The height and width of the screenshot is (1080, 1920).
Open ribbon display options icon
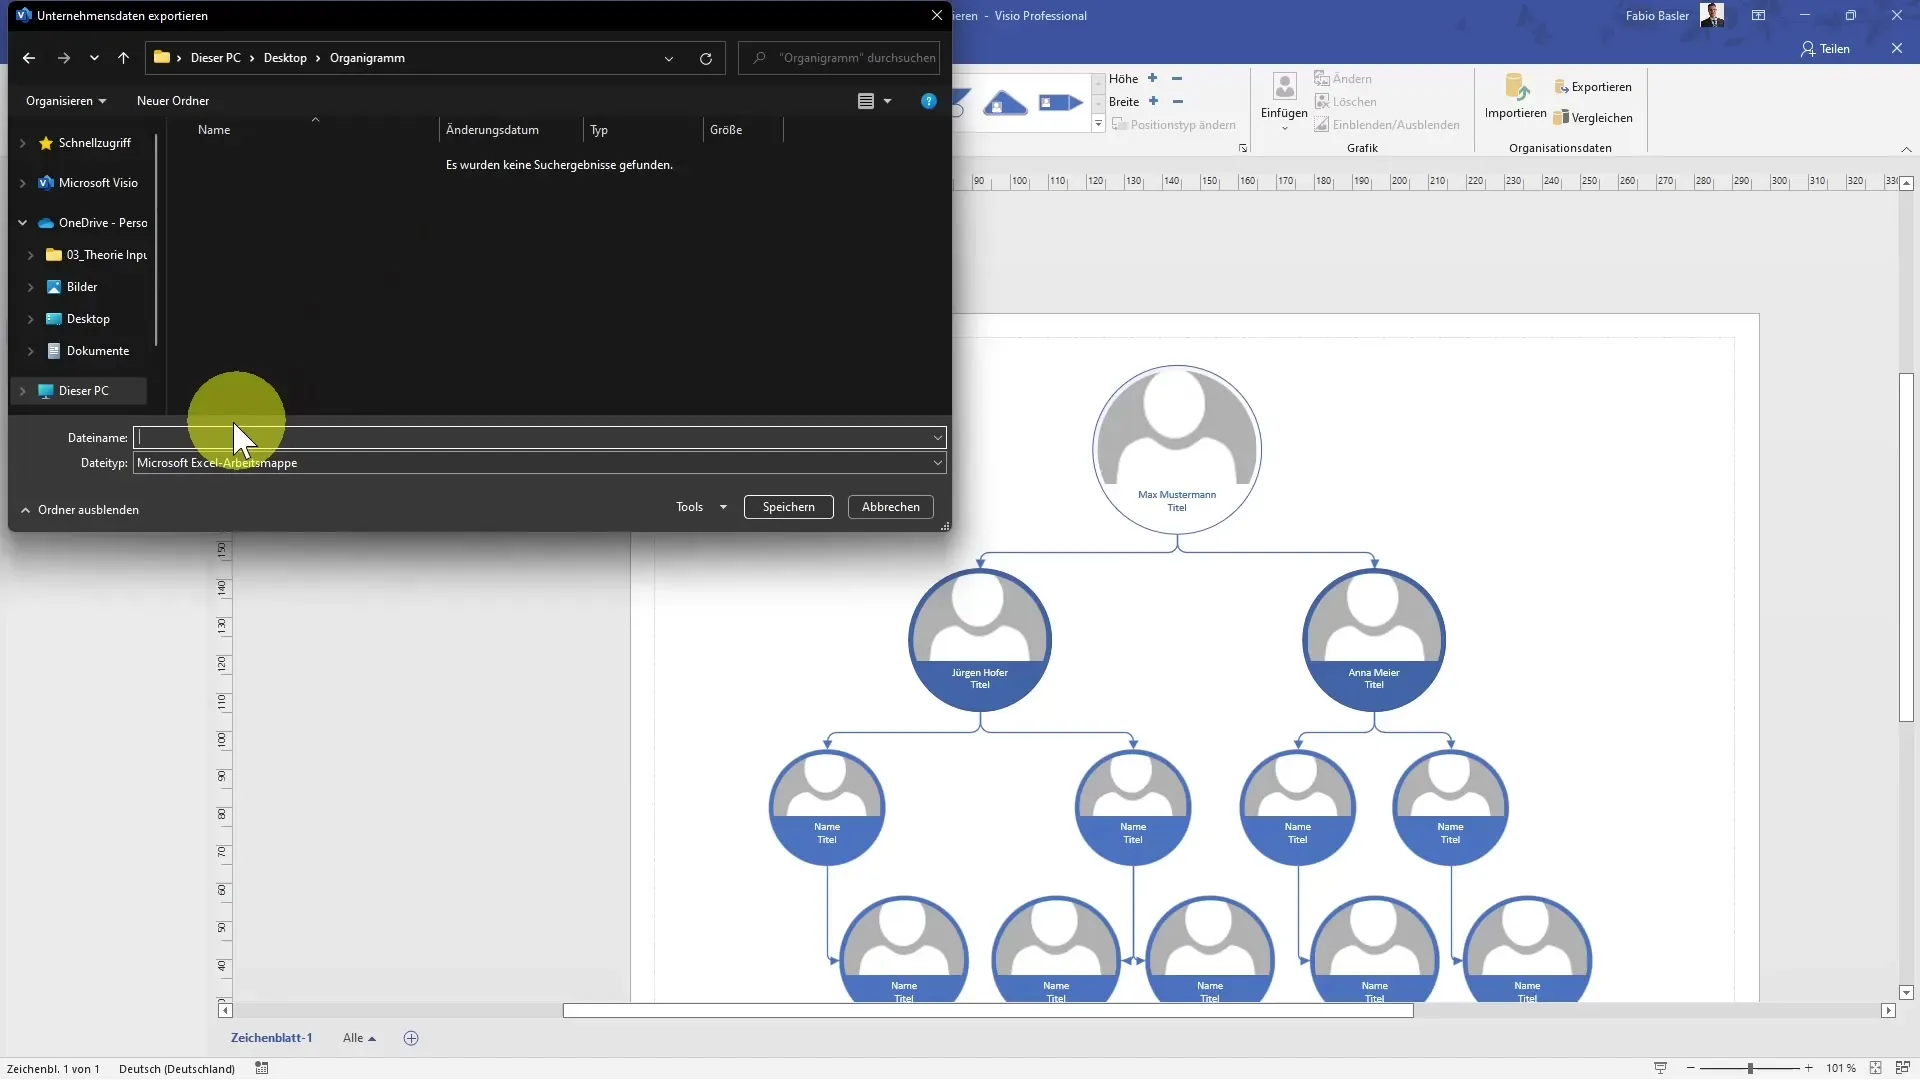point(1758,15)
